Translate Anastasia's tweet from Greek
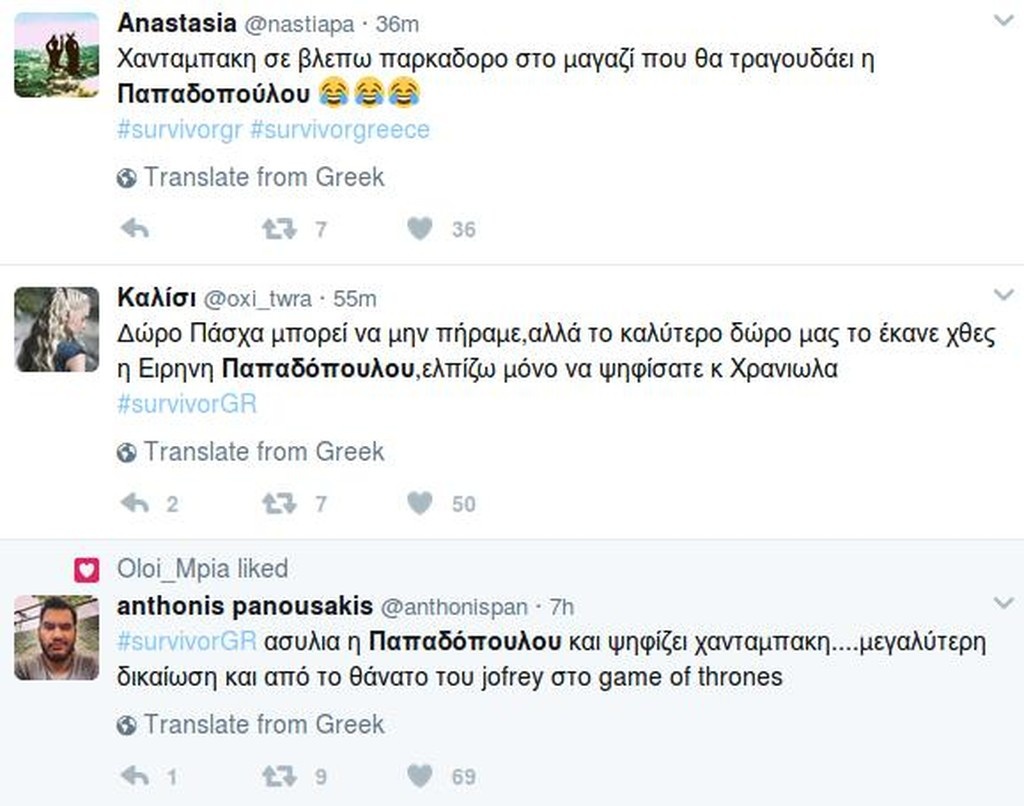 [263, 178]
